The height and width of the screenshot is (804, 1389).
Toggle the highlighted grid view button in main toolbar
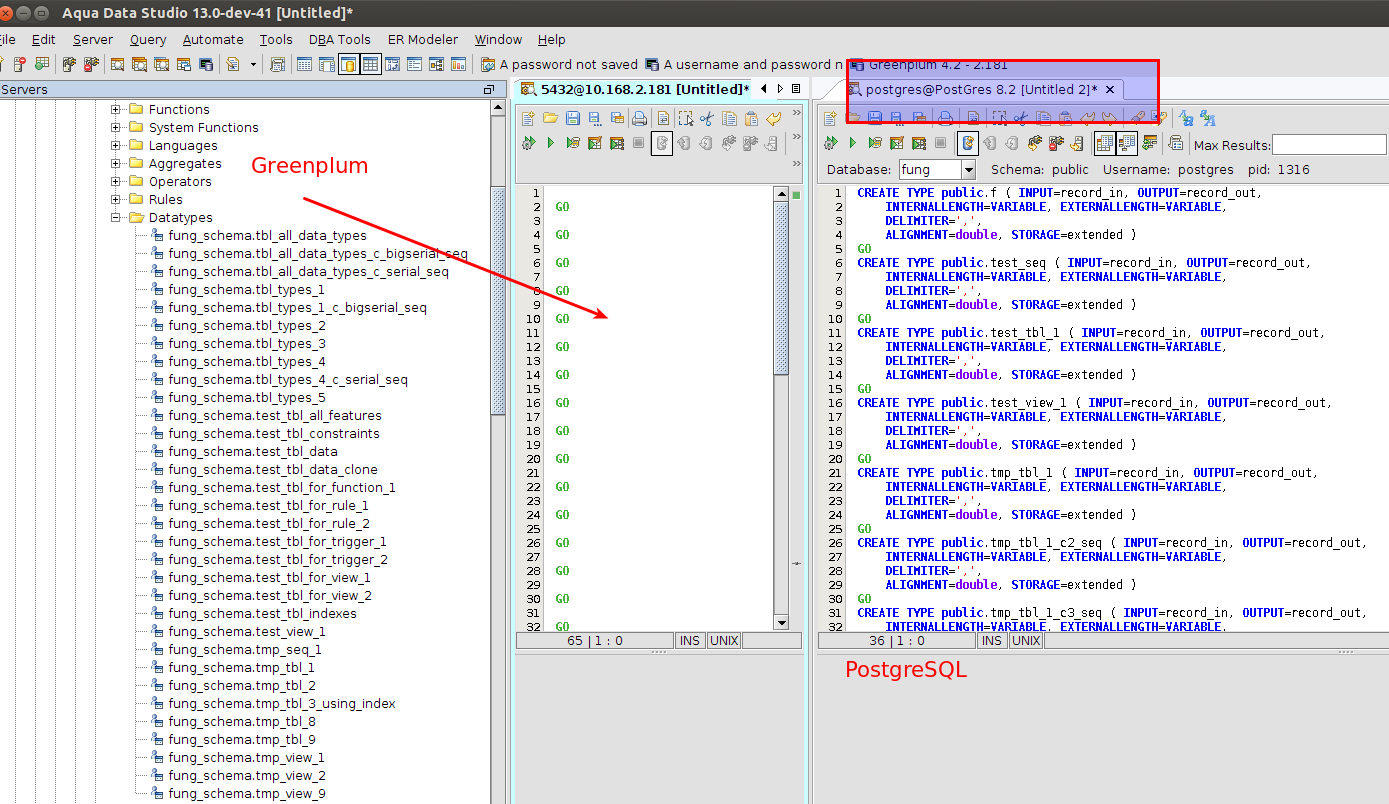pos(370,65)
